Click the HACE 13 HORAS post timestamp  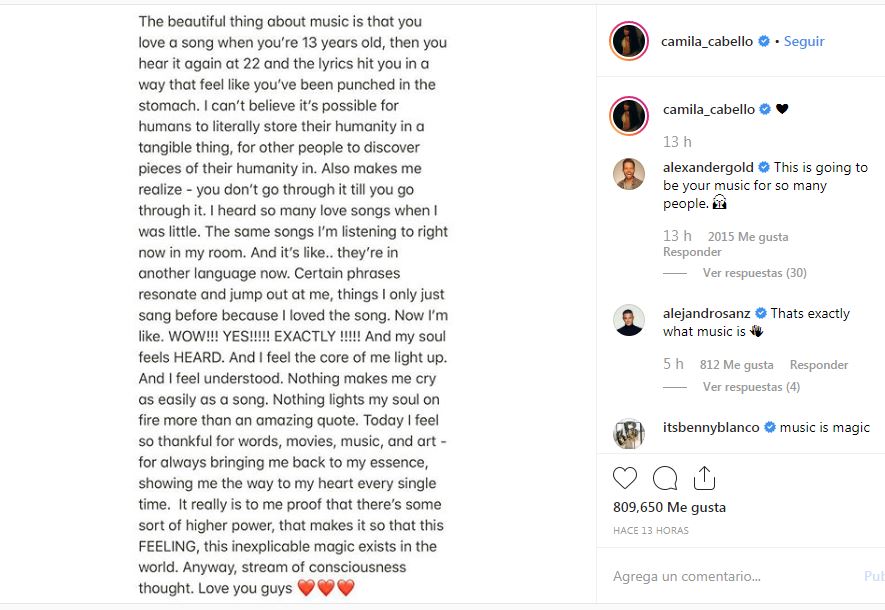[x=651, y=530]
